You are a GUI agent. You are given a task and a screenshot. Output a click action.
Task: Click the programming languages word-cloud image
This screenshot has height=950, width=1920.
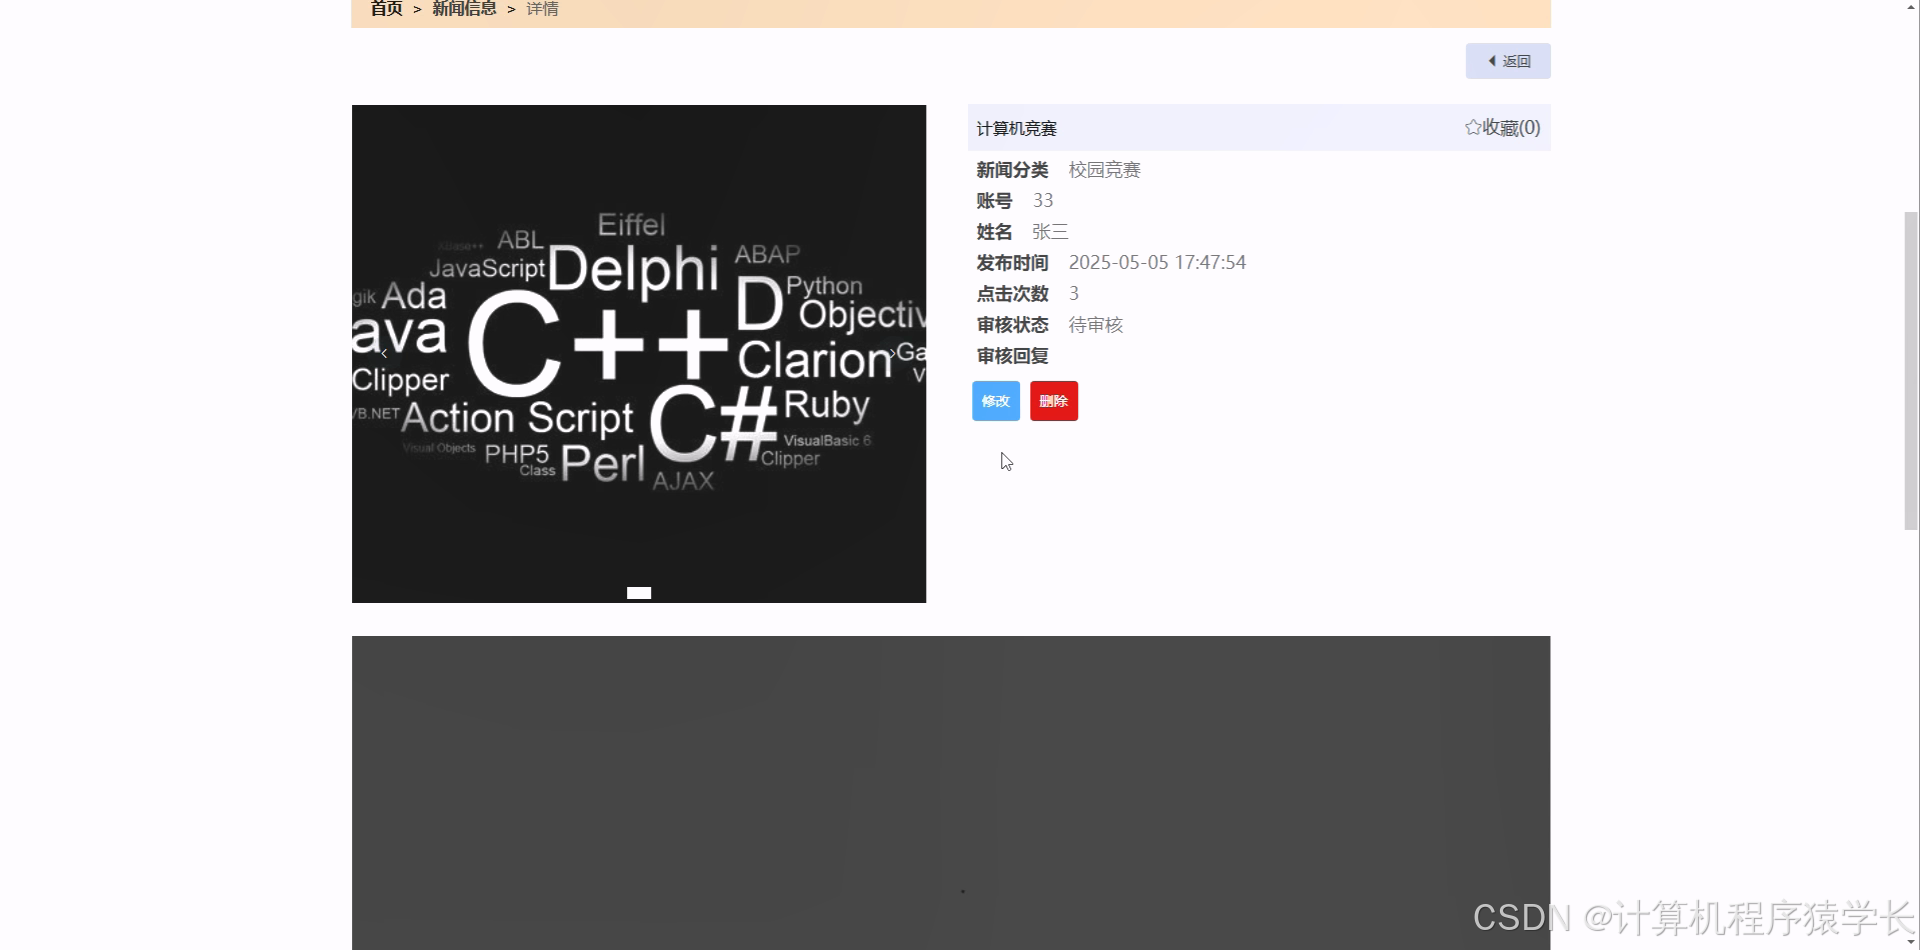(639, 354)
